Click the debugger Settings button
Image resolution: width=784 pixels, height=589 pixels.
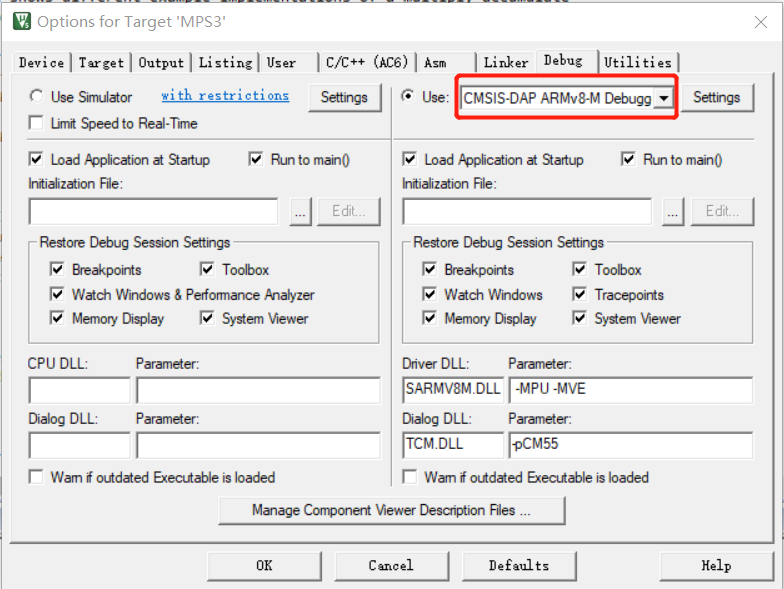click(x=717, y=98)
